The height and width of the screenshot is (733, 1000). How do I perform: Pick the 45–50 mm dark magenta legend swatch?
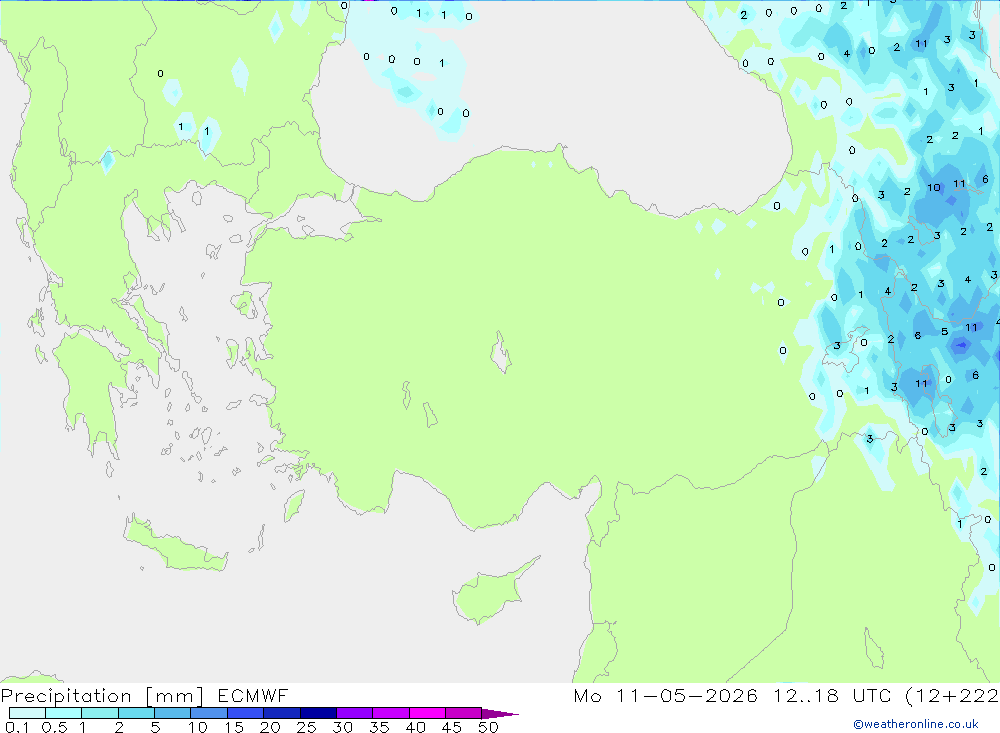tap(464, 713)
